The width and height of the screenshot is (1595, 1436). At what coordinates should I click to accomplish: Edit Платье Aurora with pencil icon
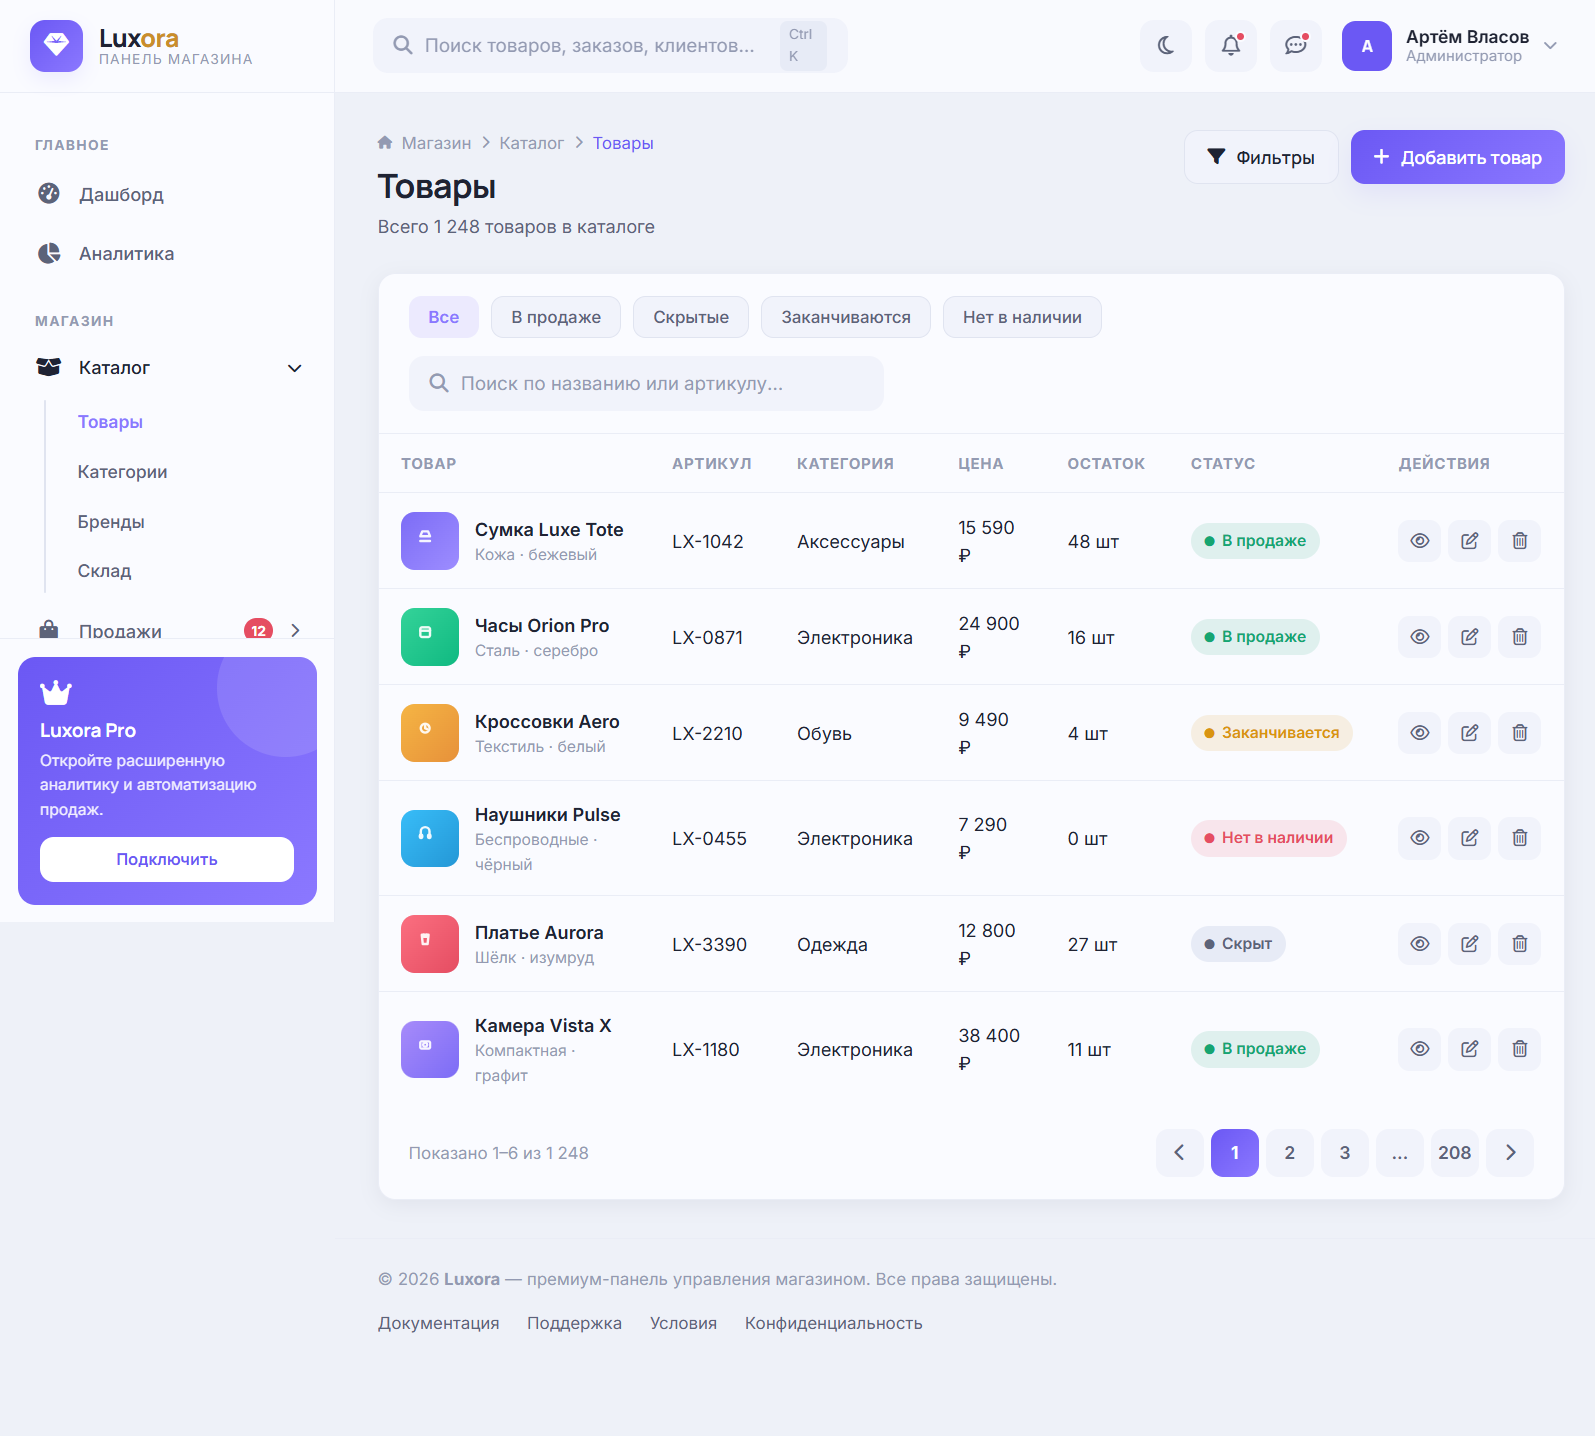pos(1470,944)
